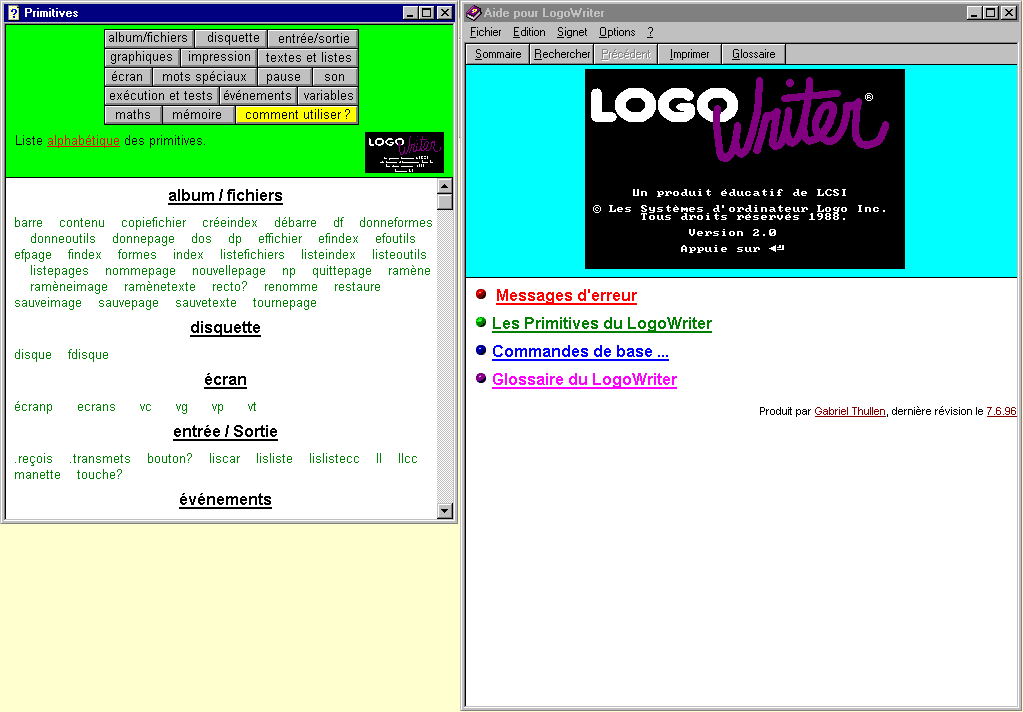The width and height of the screenshot is (1023, 712).
Task: Open the Signet menu
Action: coord(572,32)
